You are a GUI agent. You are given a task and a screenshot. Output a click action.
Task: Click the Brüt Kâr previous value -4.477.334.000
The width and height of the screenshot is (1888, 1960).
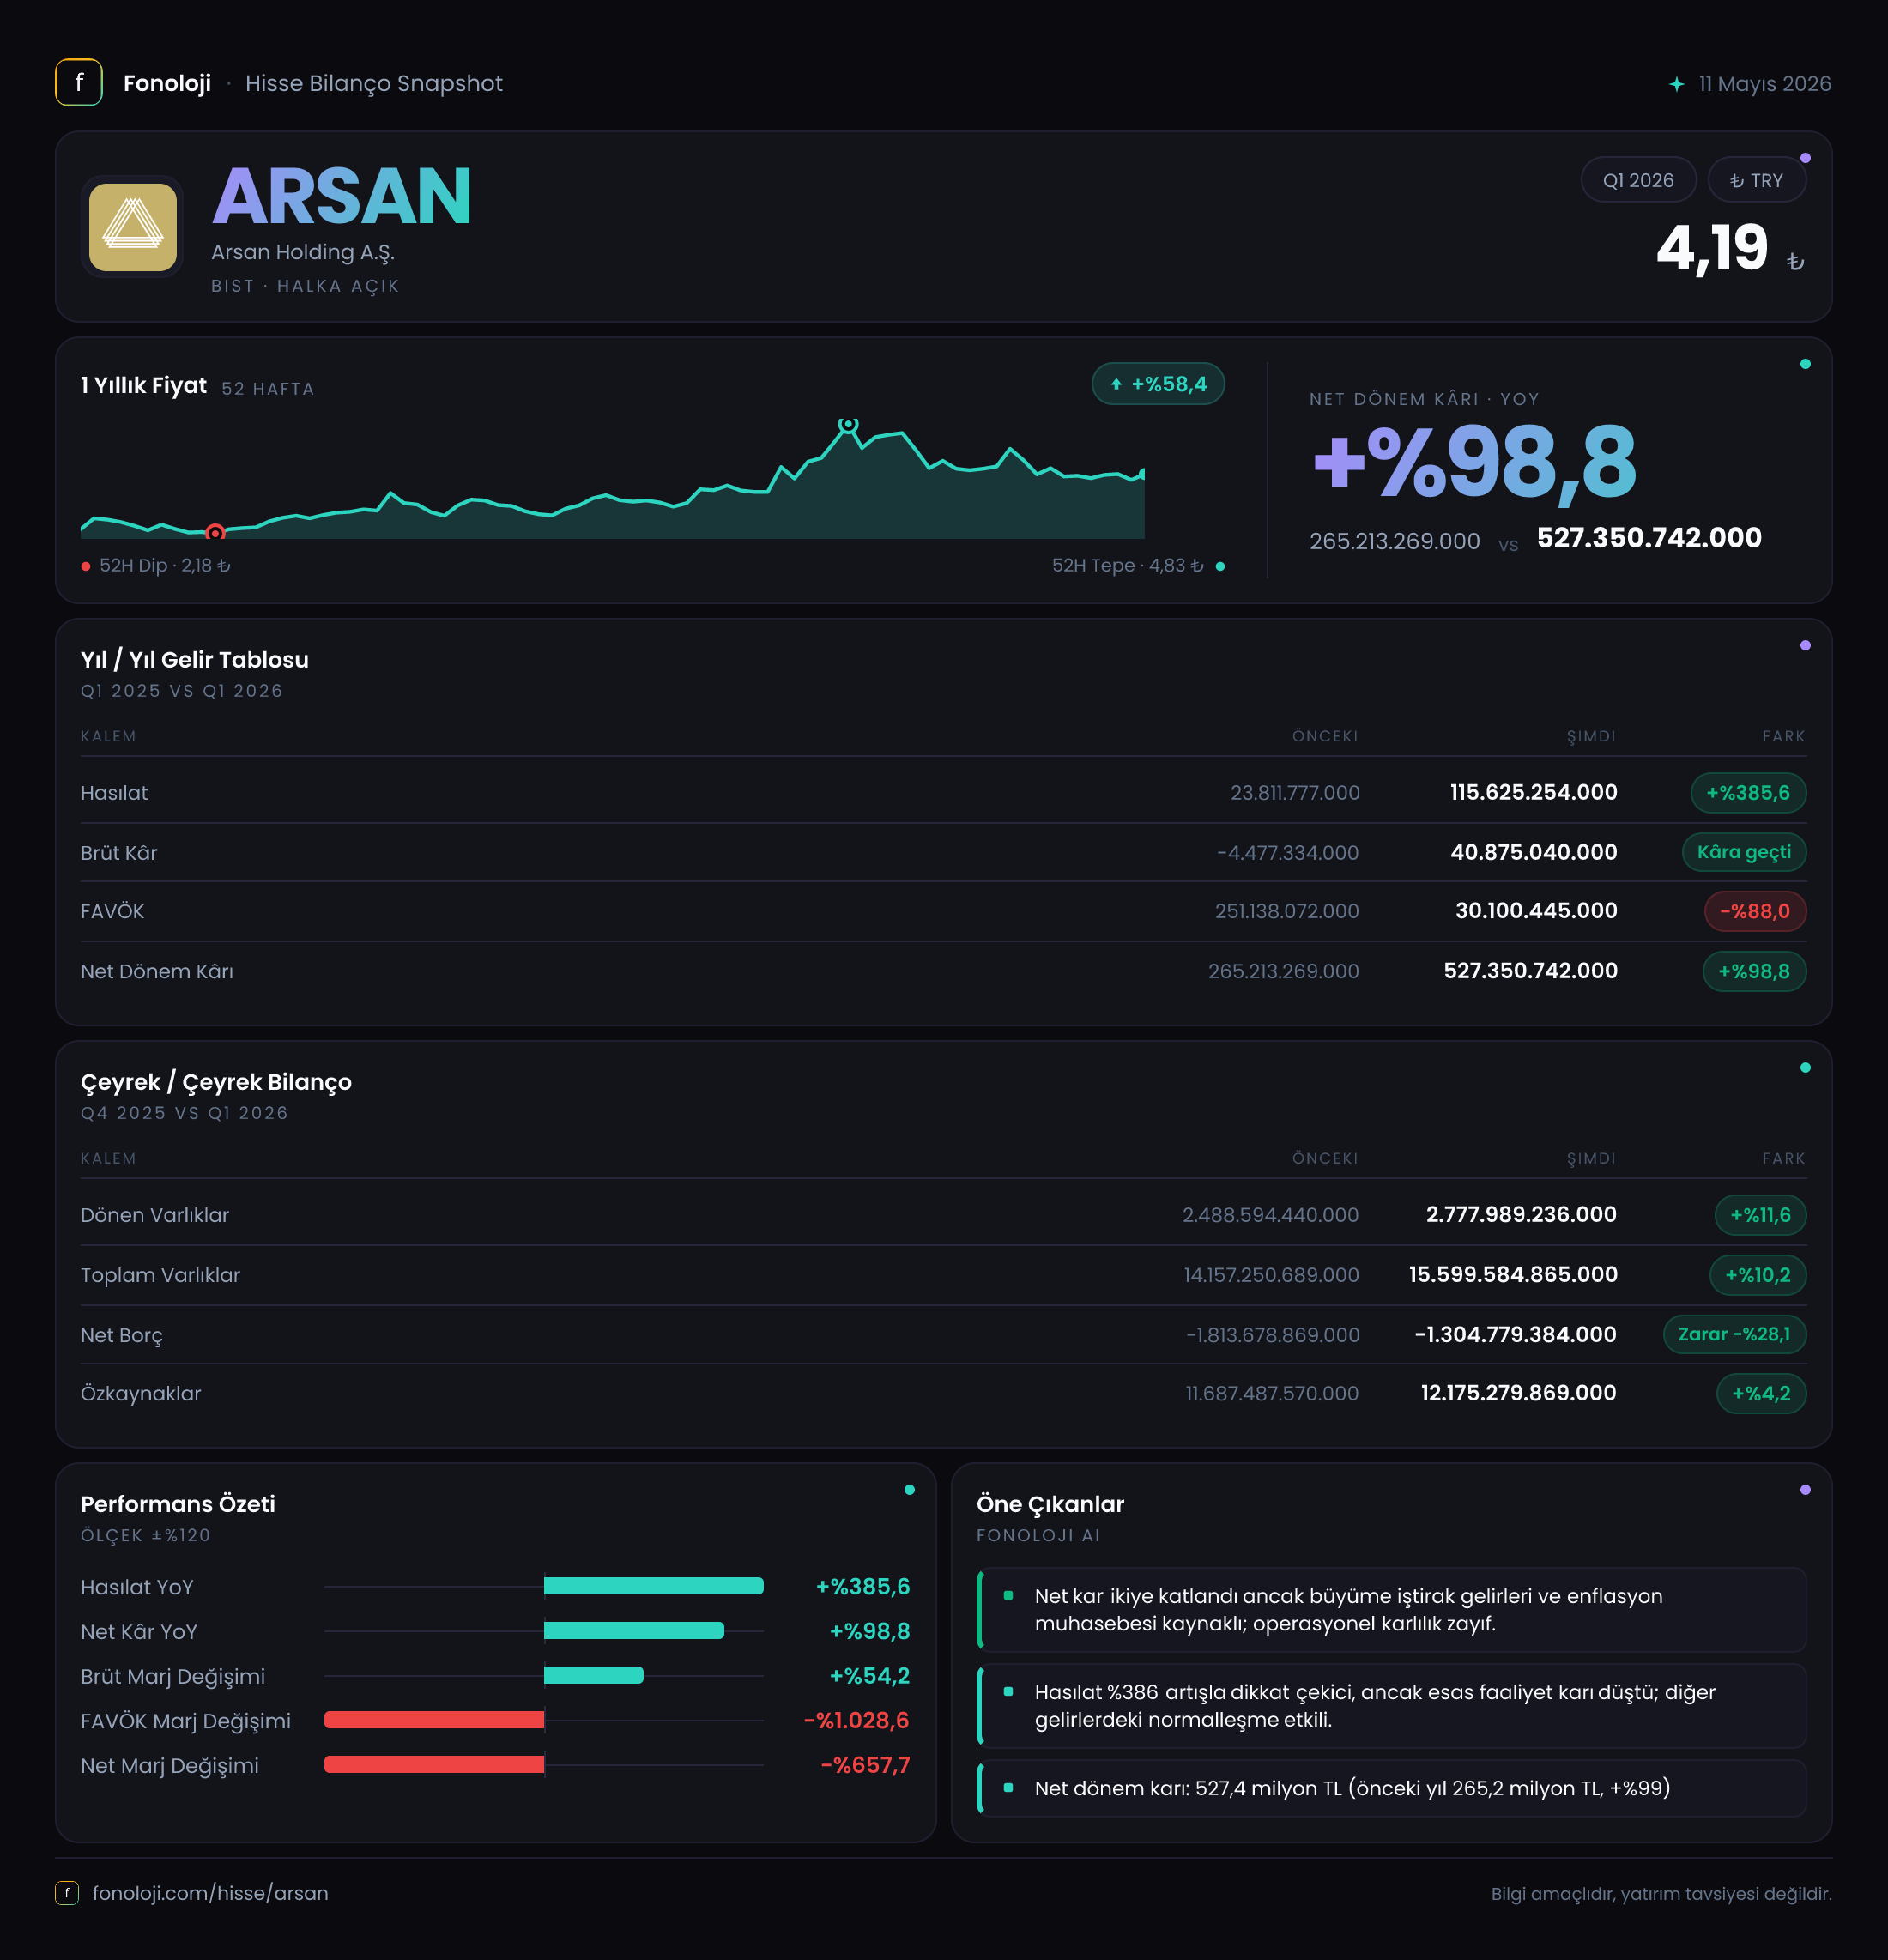tap(1287, 853)
